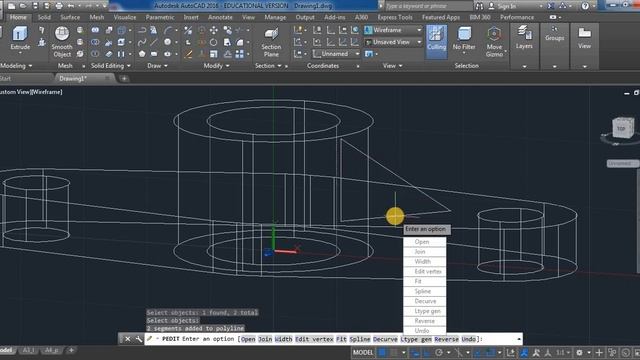Add a new drawing tab with plus
This screenshot has height=360, width=640.
click(124, 78)
